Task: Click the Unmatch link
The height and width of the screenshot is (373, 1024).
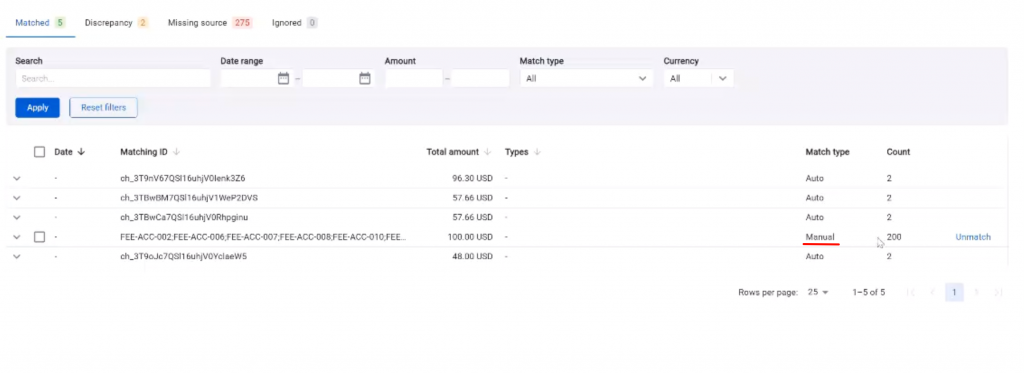Action: coord(973,237)
